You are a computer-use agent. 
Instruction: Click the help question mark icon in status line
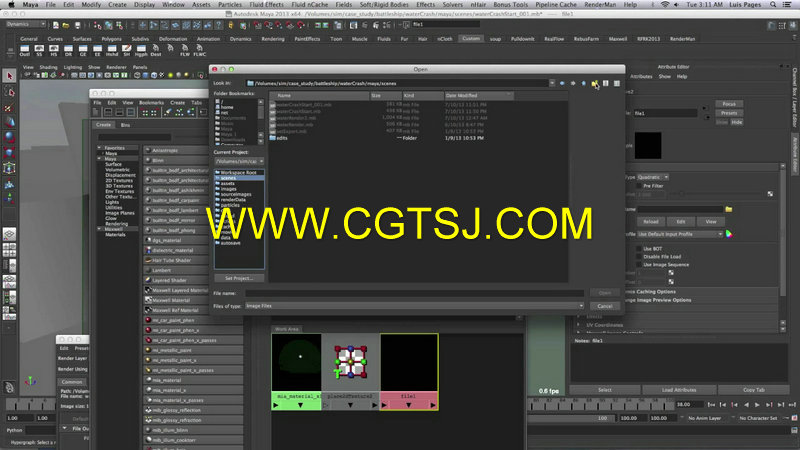pyautogui.click(x=219, y=24)
